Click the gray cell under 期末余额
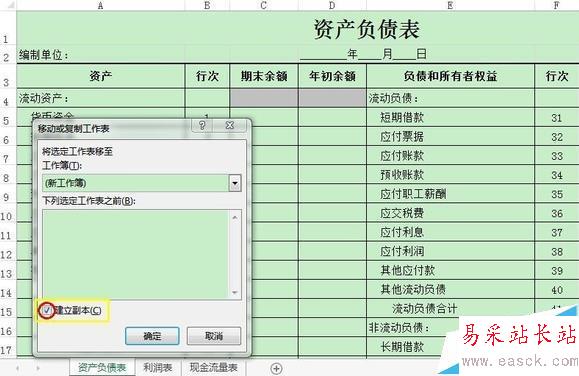Screen dimensions: 579x376 (x=264, y=98)
